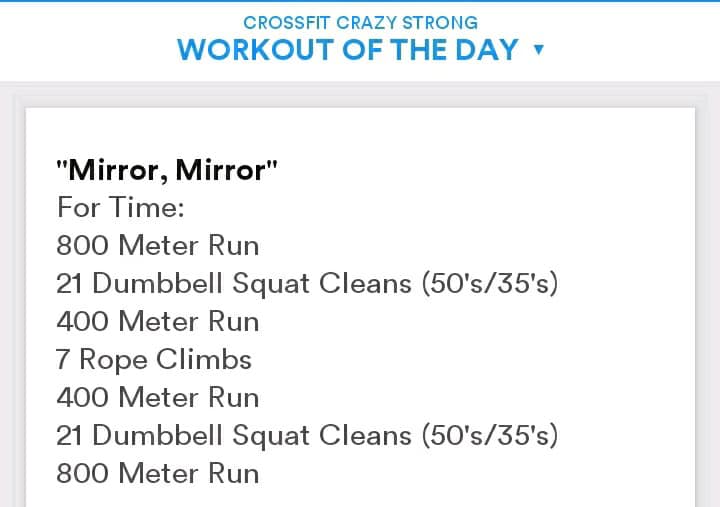Click the (50's/35's) weight in second cleans line
Image resolution: width=720 pixels, height=507 pixels.
coord(489,436)
